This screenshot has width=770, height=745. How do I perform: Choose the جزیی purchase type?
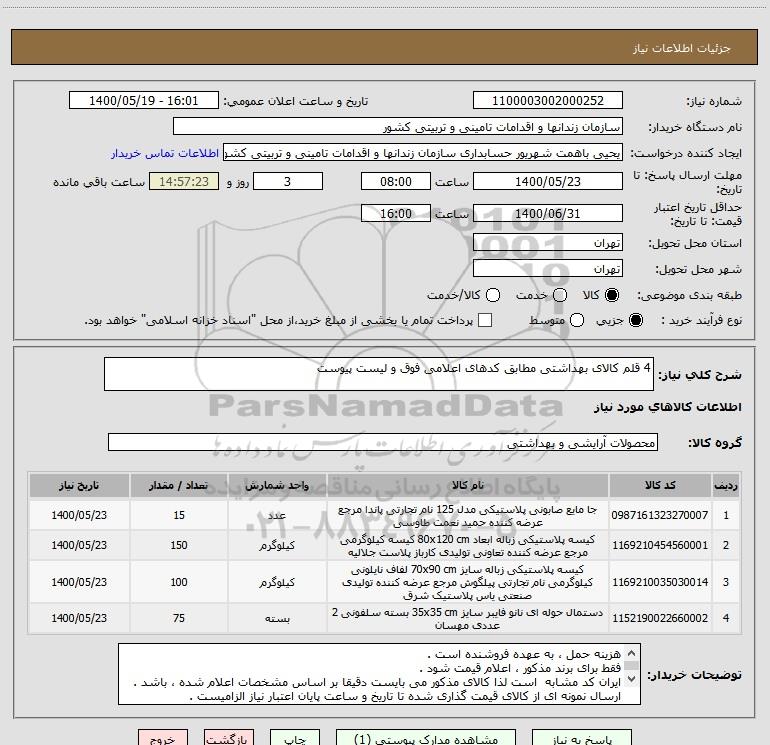[635, 320]
